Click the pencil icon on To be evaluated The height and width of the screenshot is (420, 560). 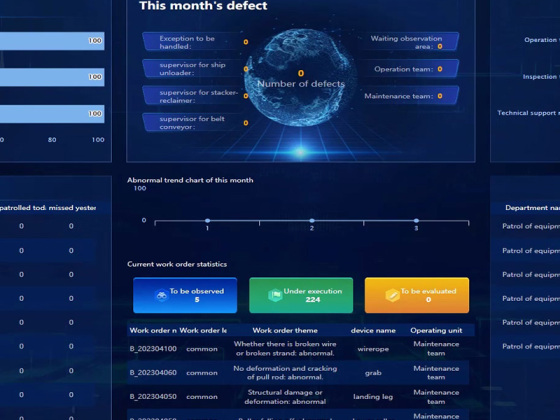tap(392, 295)
